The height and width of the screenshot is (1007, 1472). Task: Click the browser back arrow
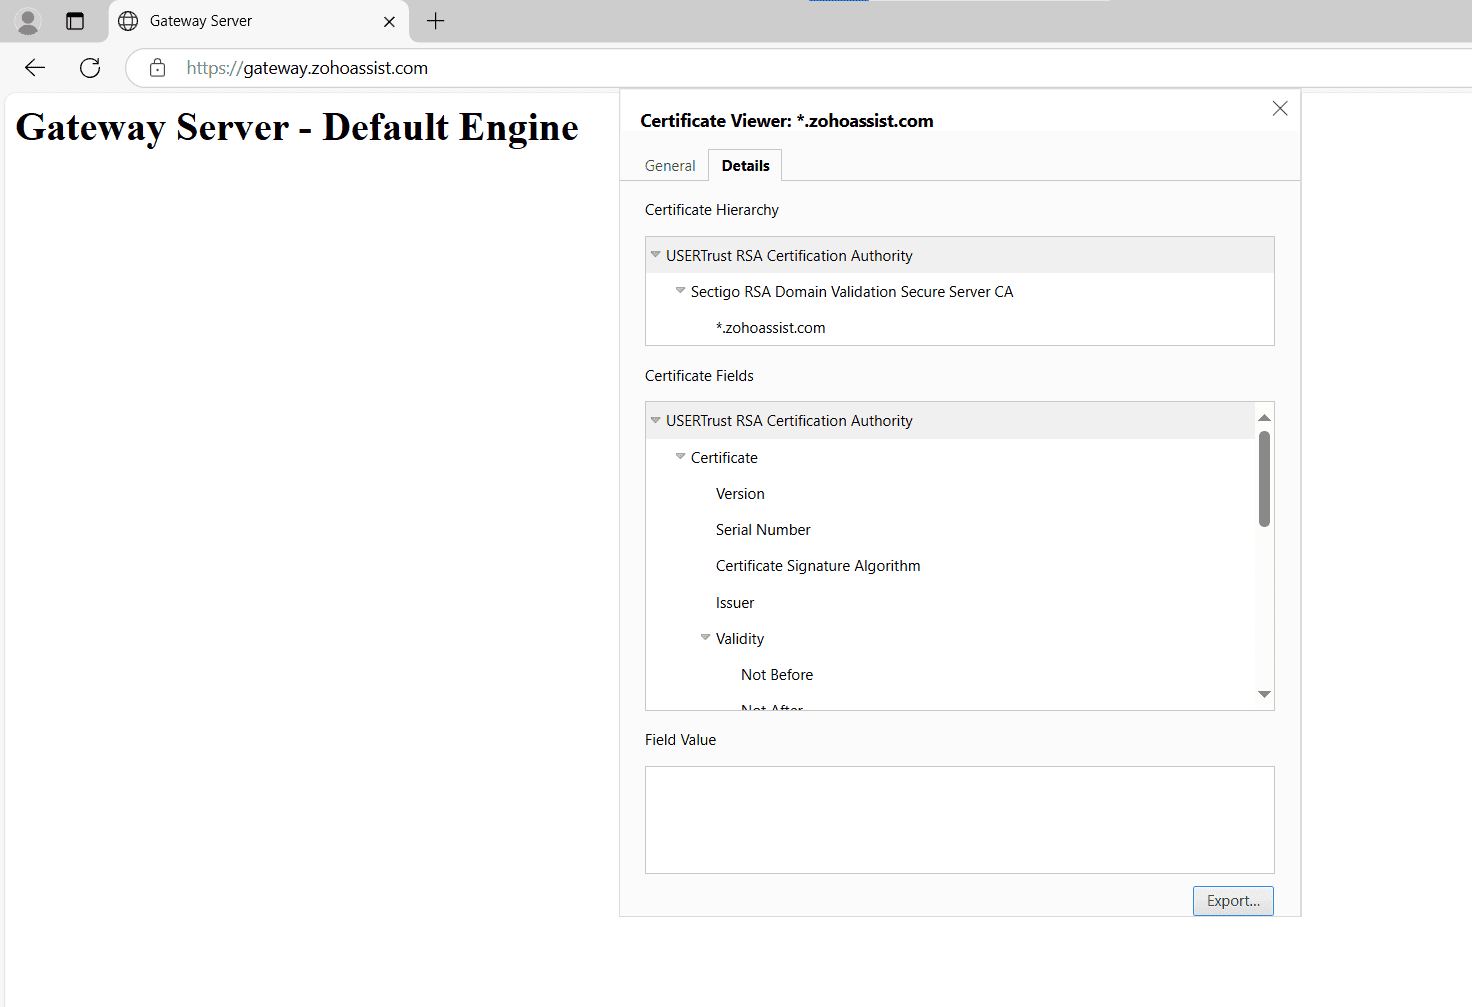[34, 67]
